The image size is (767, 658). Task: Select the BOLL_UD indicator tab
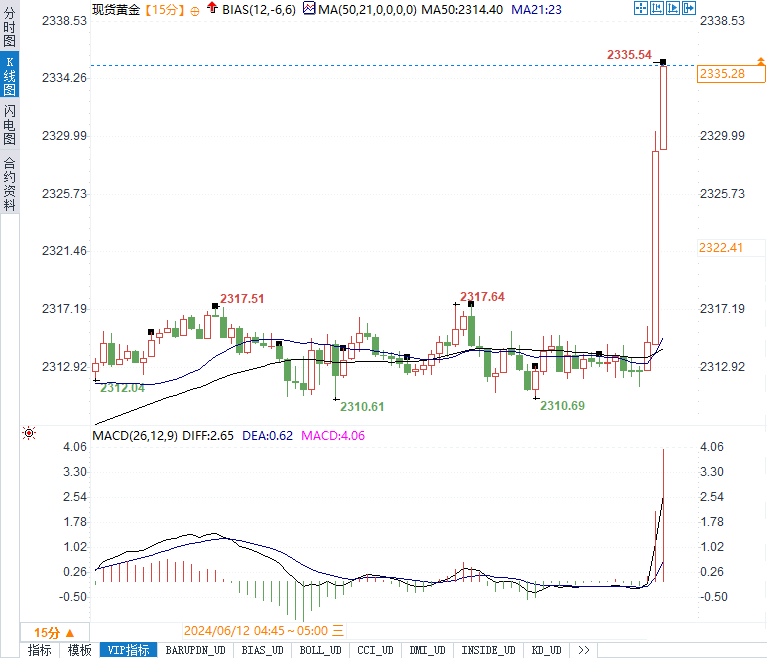[x=320, y=650]
